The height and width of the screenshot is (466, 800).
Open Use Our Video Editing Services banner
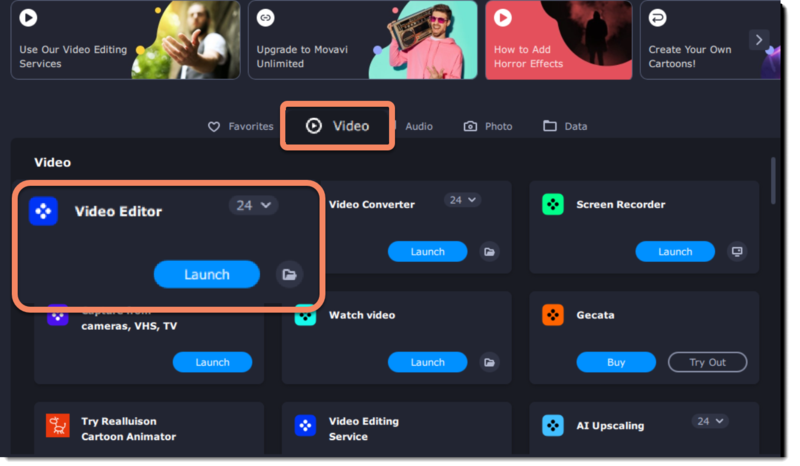(x=126, y=40)
